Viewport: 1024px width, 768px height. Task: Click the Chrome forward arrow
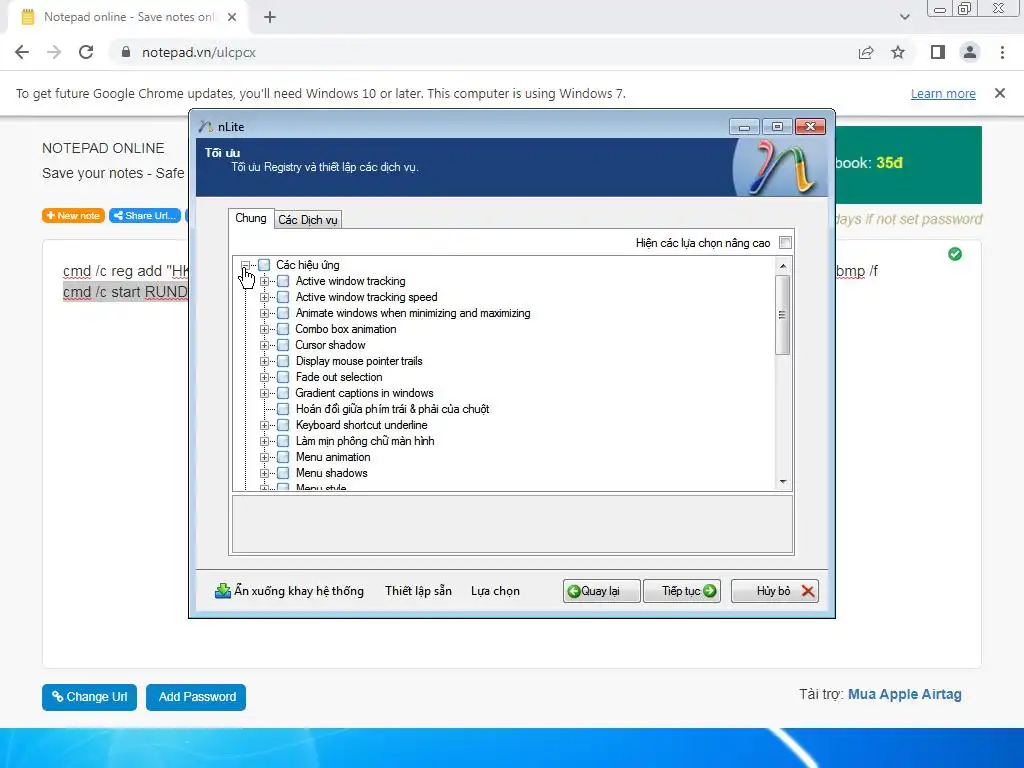(54, 52)
